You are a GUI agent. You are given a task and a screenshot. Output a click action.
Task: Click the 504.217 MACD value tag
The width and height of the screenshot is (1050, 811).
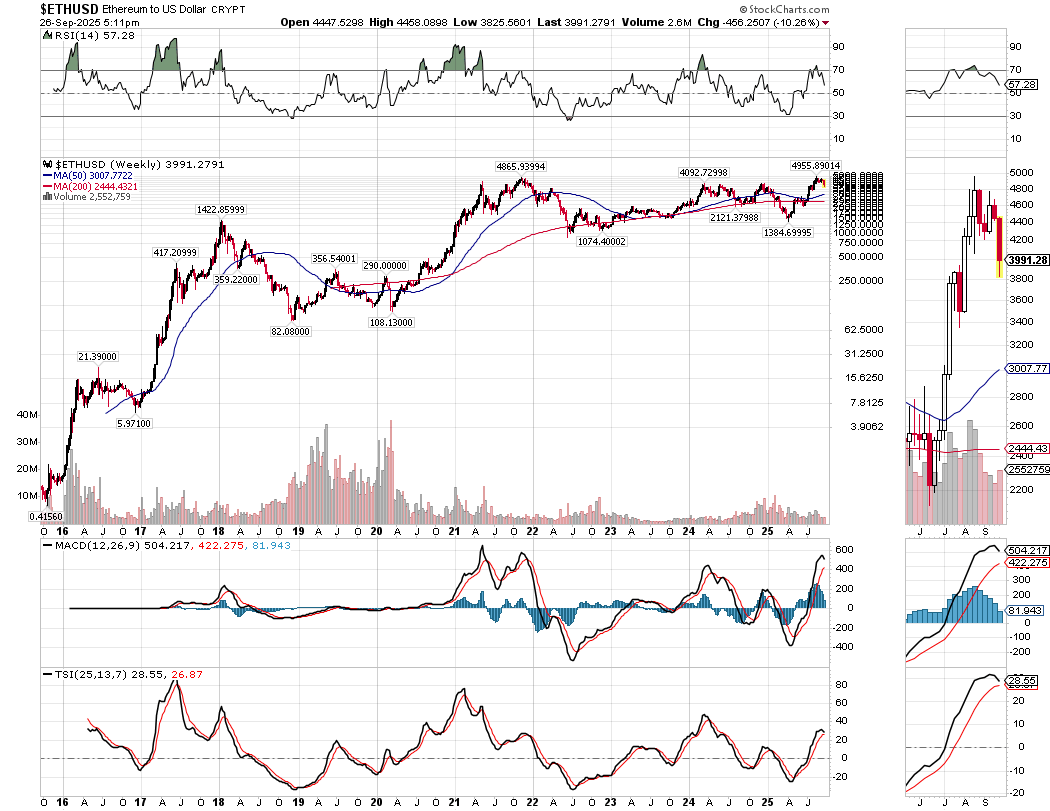pyautogui.click(x=1024, y=551)
